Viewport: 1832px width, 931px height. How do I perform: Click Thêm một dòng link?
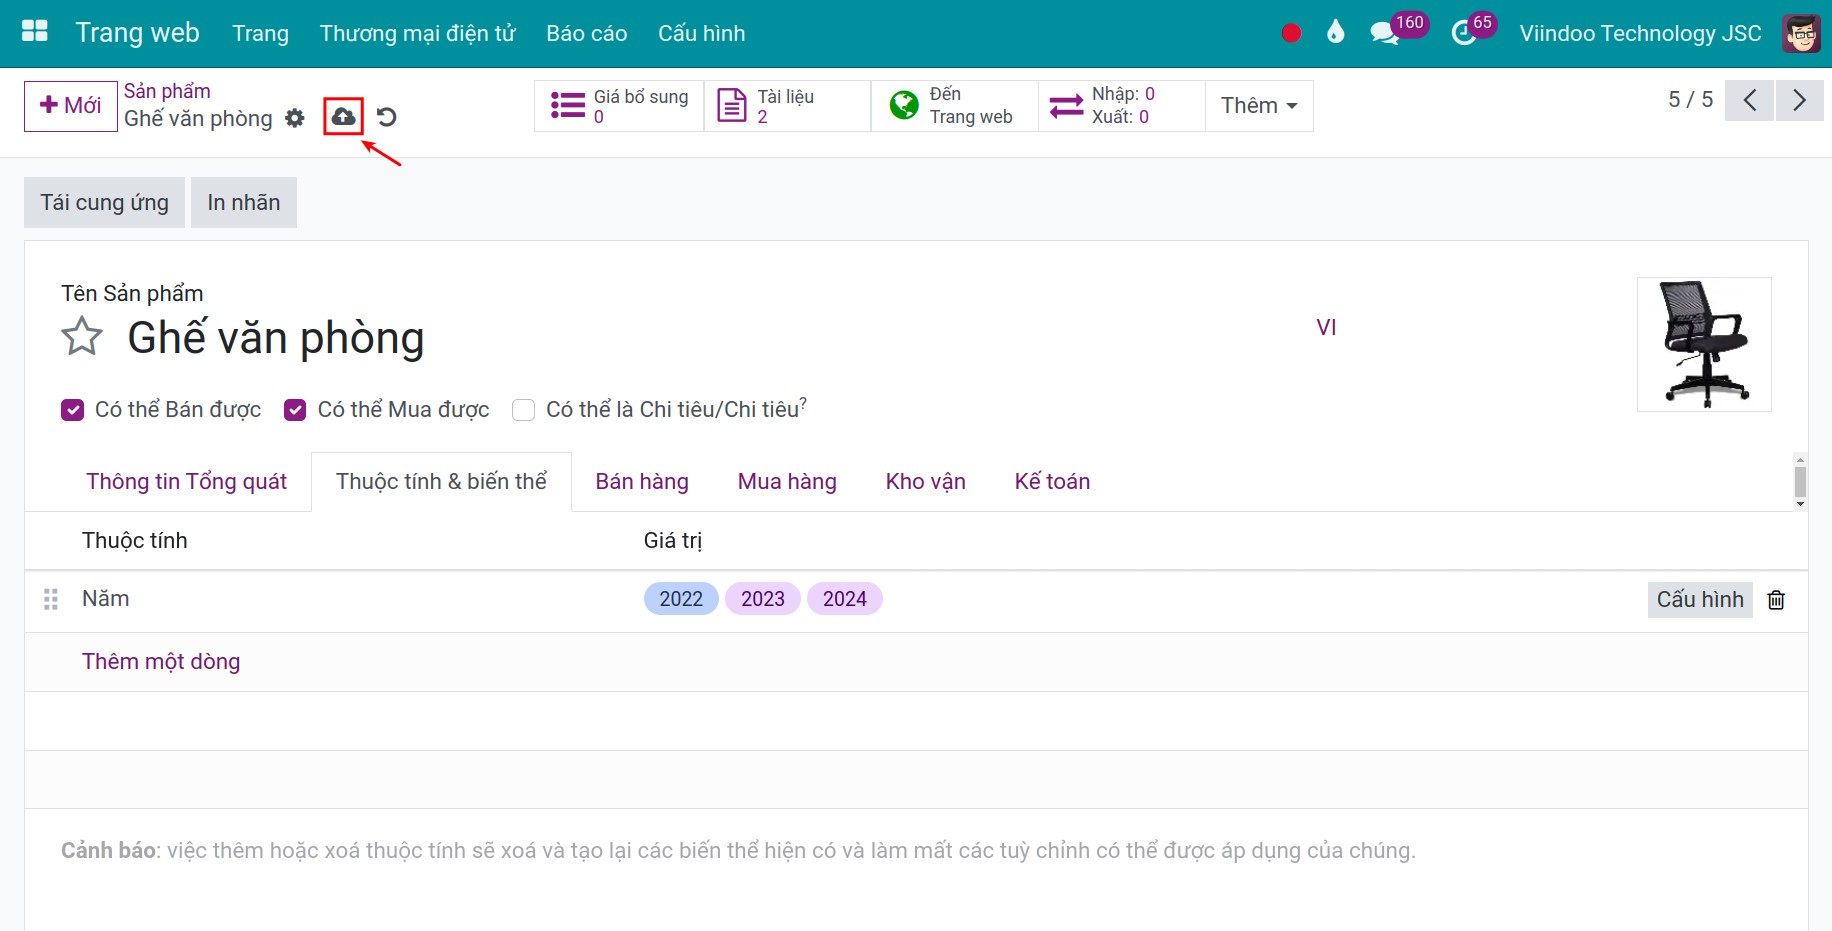coord(161,662)
